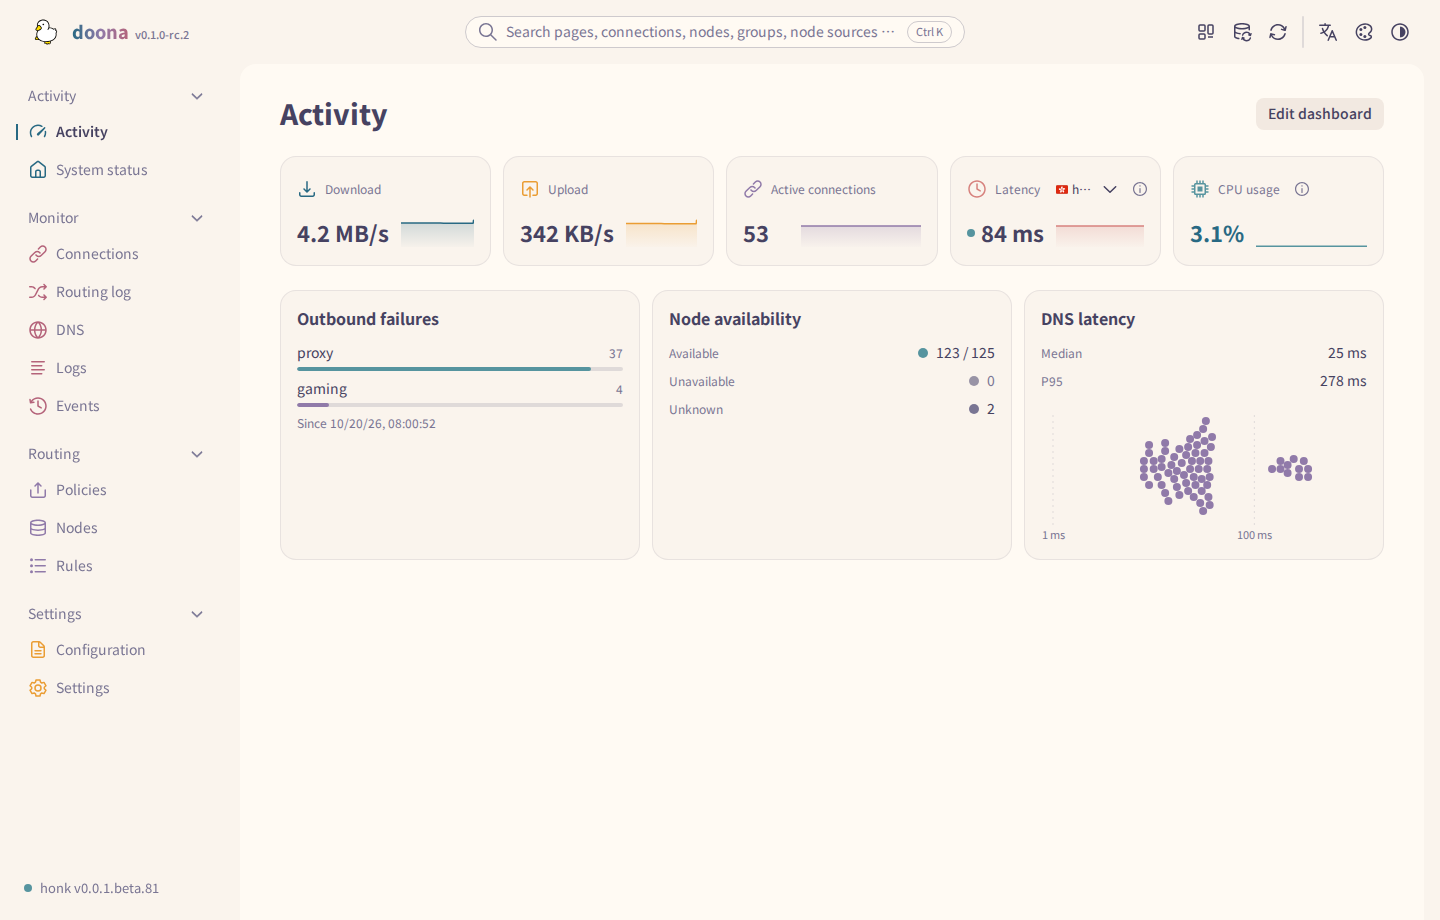Click the Edit dashboard button
Viewport: 1440px width, 920px height.
click(x=1320, y=114)
